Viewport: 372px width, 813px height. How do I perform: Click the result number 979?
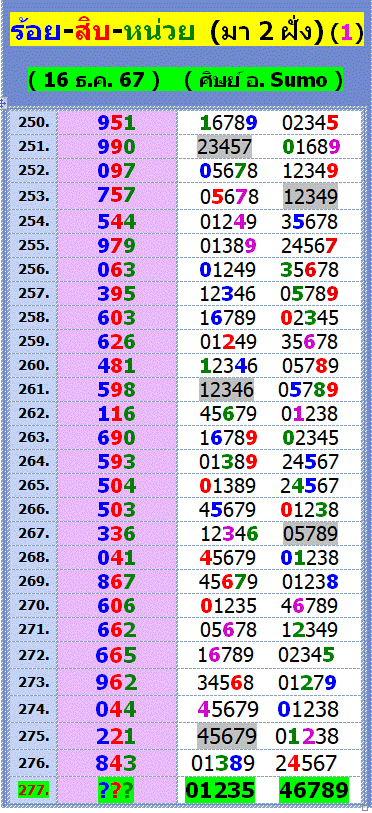coord(117,245)
